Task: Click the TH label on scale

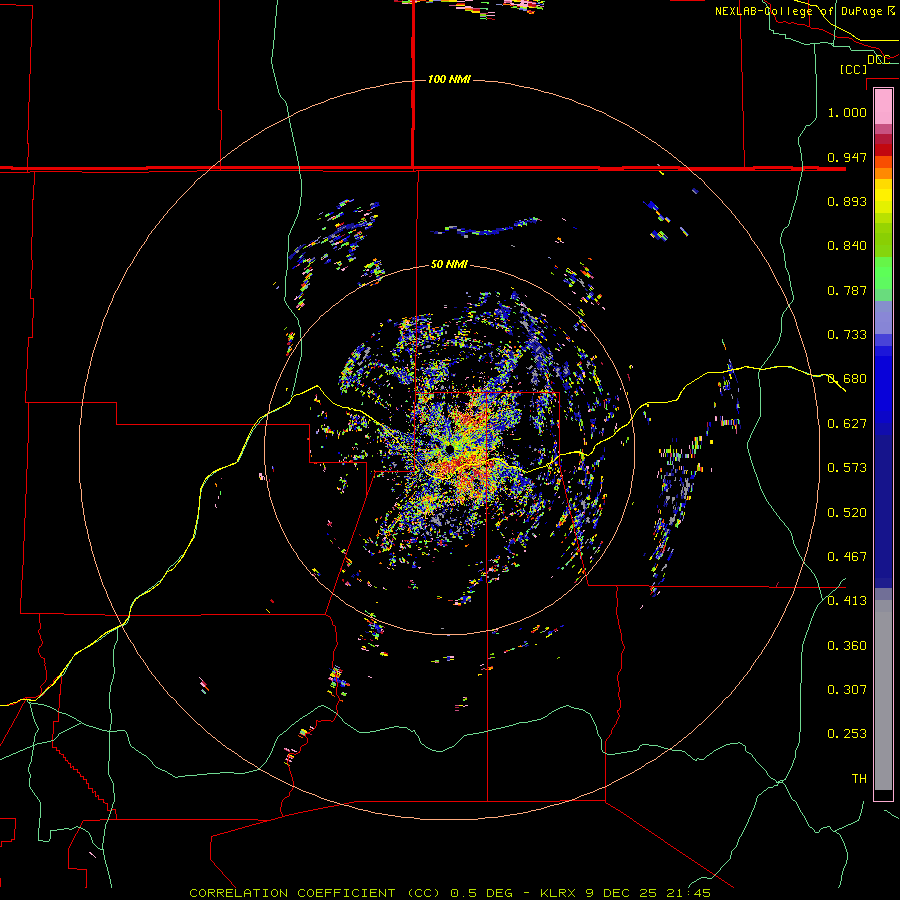Action: click(x=859, y=779)
